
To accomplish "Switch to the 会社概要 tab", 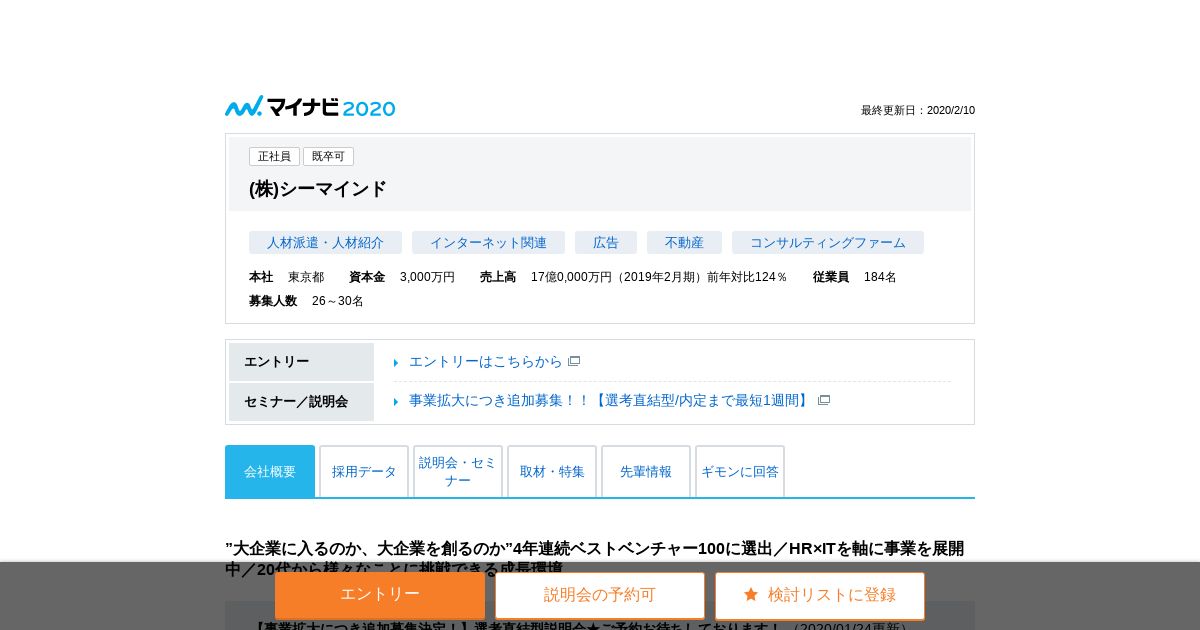I will pyautogui.click(x=270, y=471).
